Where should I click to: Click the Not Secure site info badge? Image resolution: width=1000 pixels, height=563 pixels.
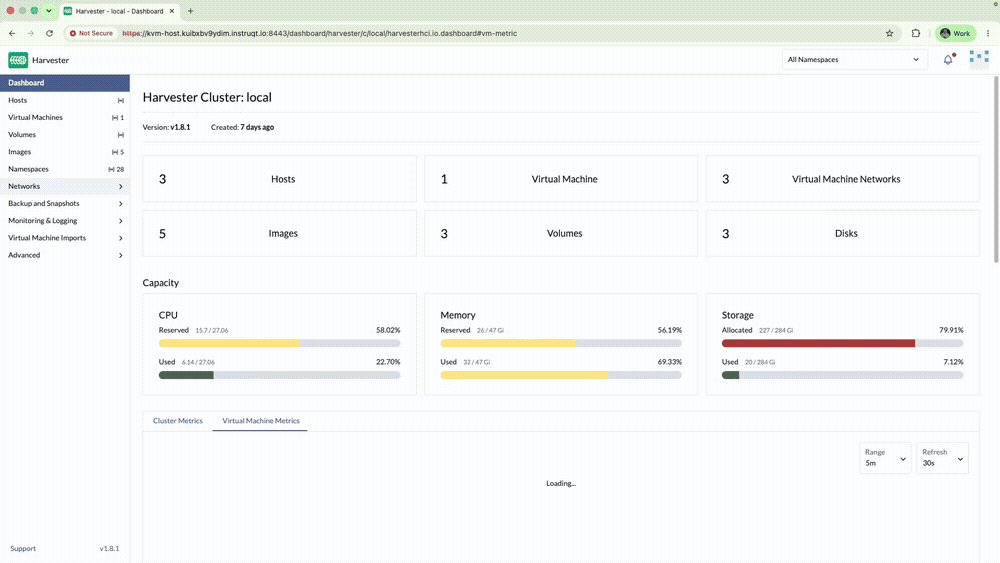point(91,33)
